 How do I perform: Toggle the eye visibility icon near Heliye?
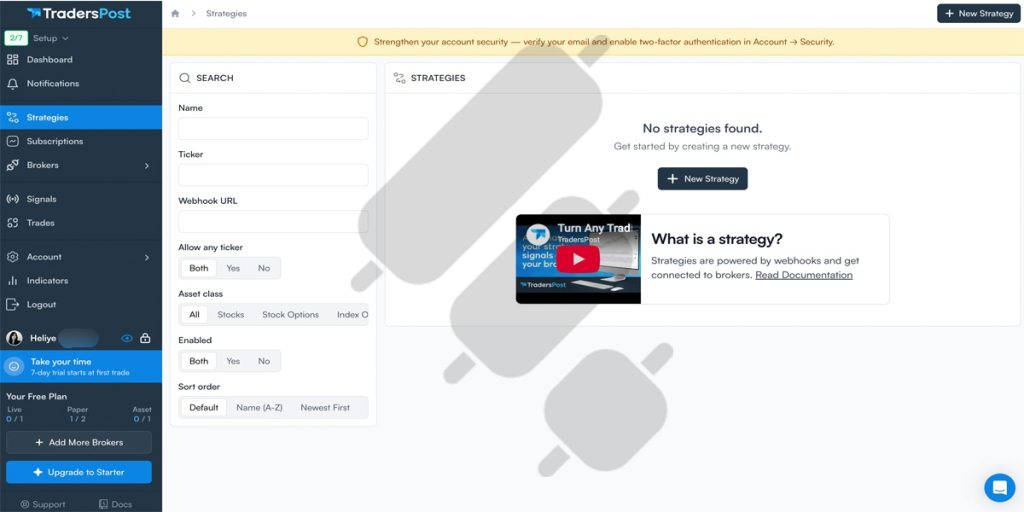[127, 338]
